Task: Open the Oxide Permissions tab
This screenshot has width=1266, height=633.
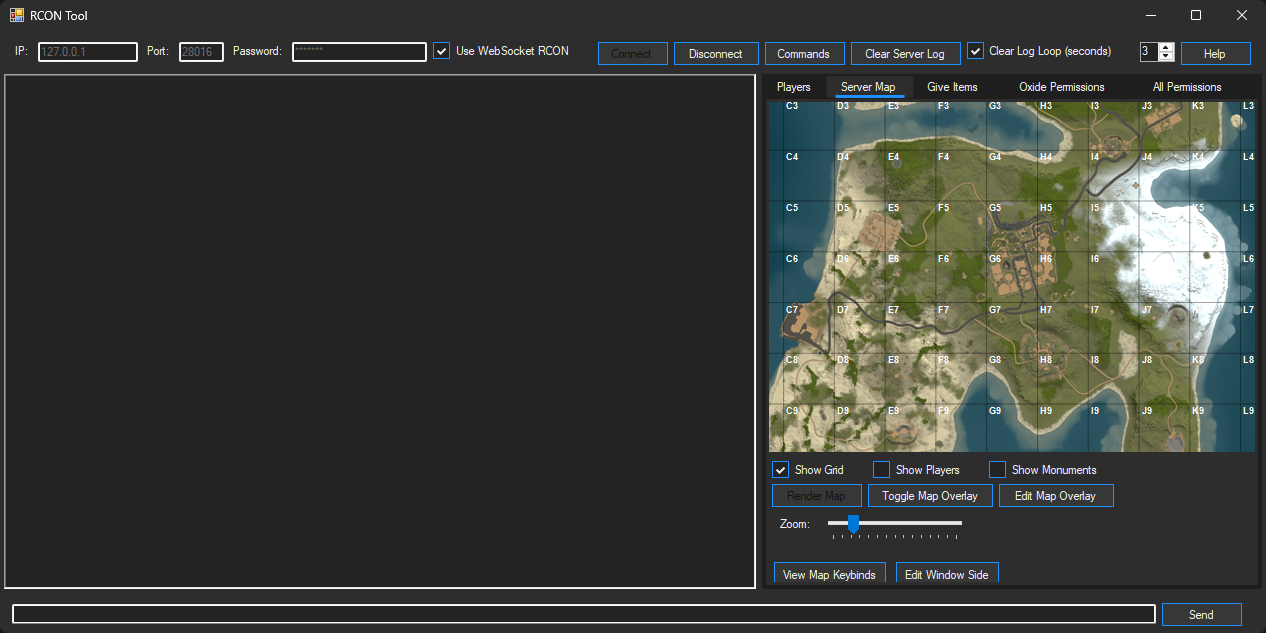Action: (x=1061, y=87)
